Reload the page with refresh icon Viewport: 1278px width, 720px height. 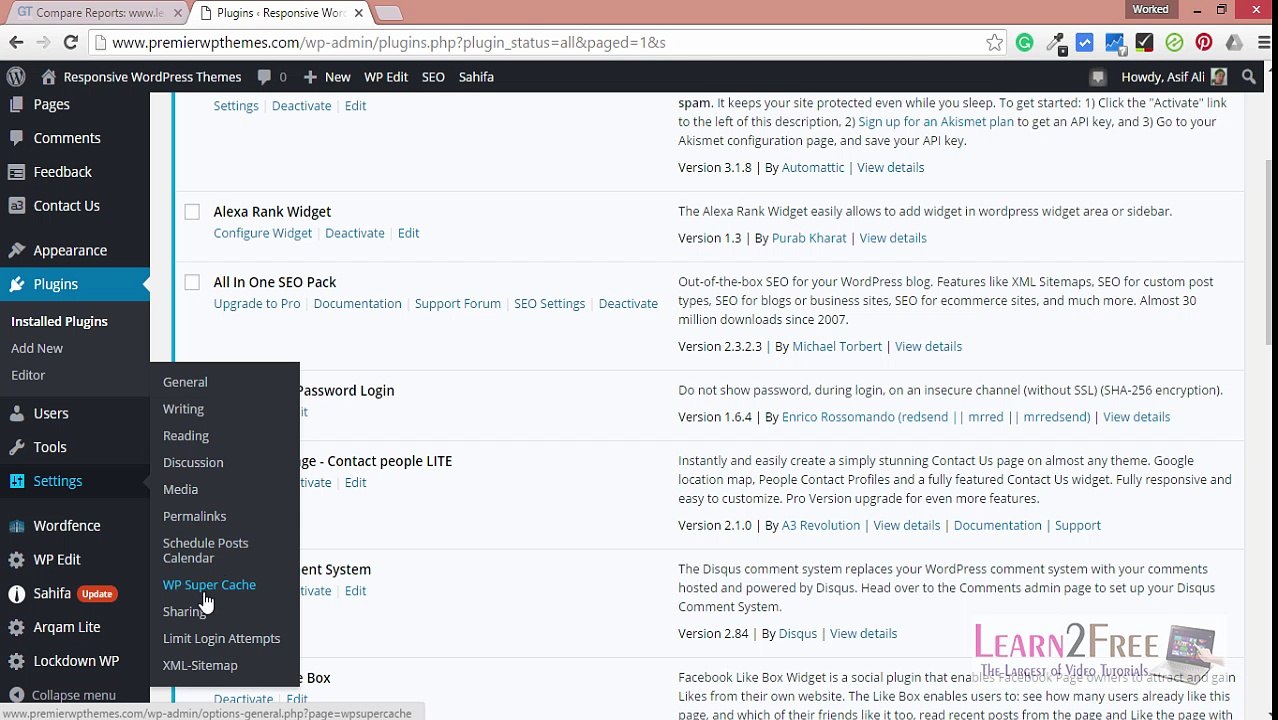[71, 42]
